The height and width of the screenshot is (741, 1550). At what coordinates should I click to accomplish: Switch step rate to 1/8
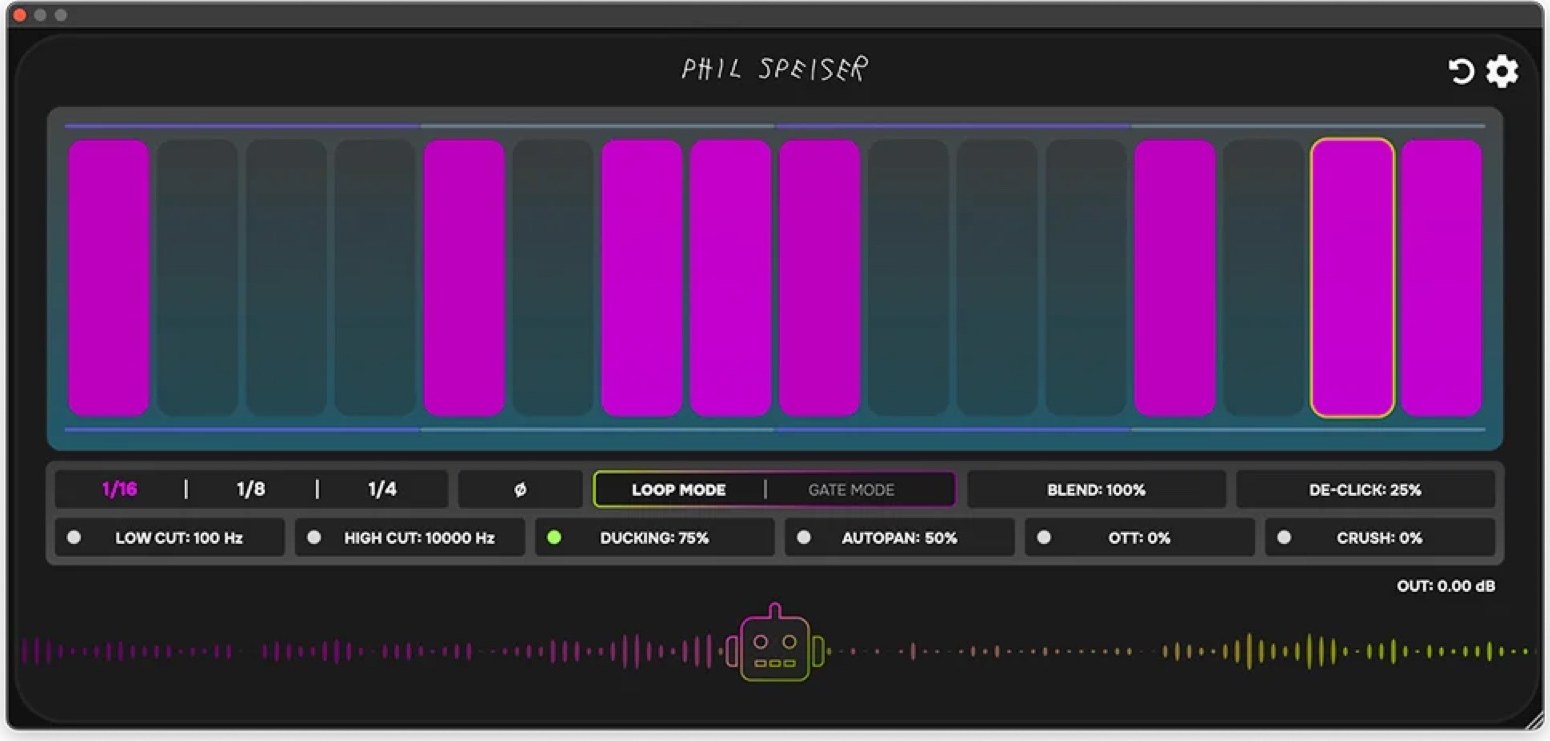251,490
